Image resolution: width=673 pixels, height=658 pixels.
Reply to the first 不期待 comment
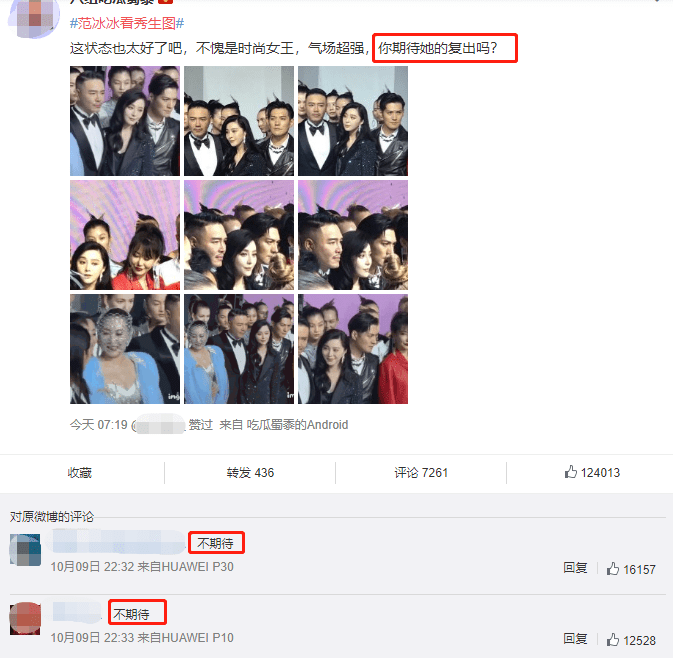(x=575, y=568)
